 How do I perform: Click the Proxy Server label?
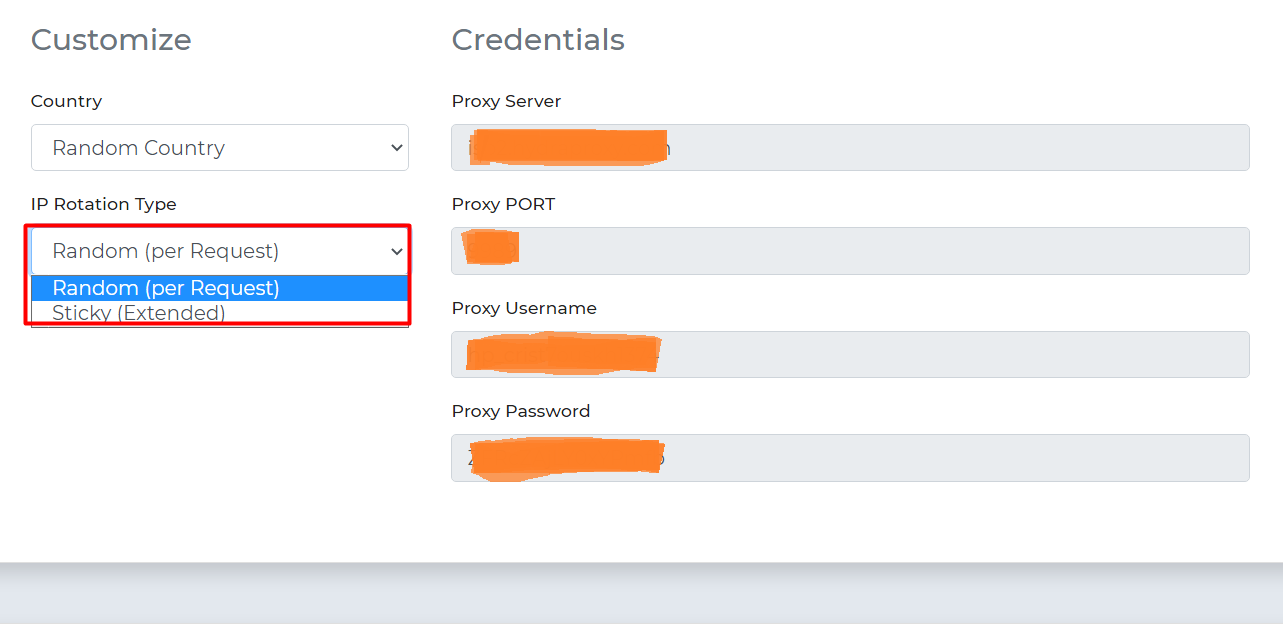506,101
